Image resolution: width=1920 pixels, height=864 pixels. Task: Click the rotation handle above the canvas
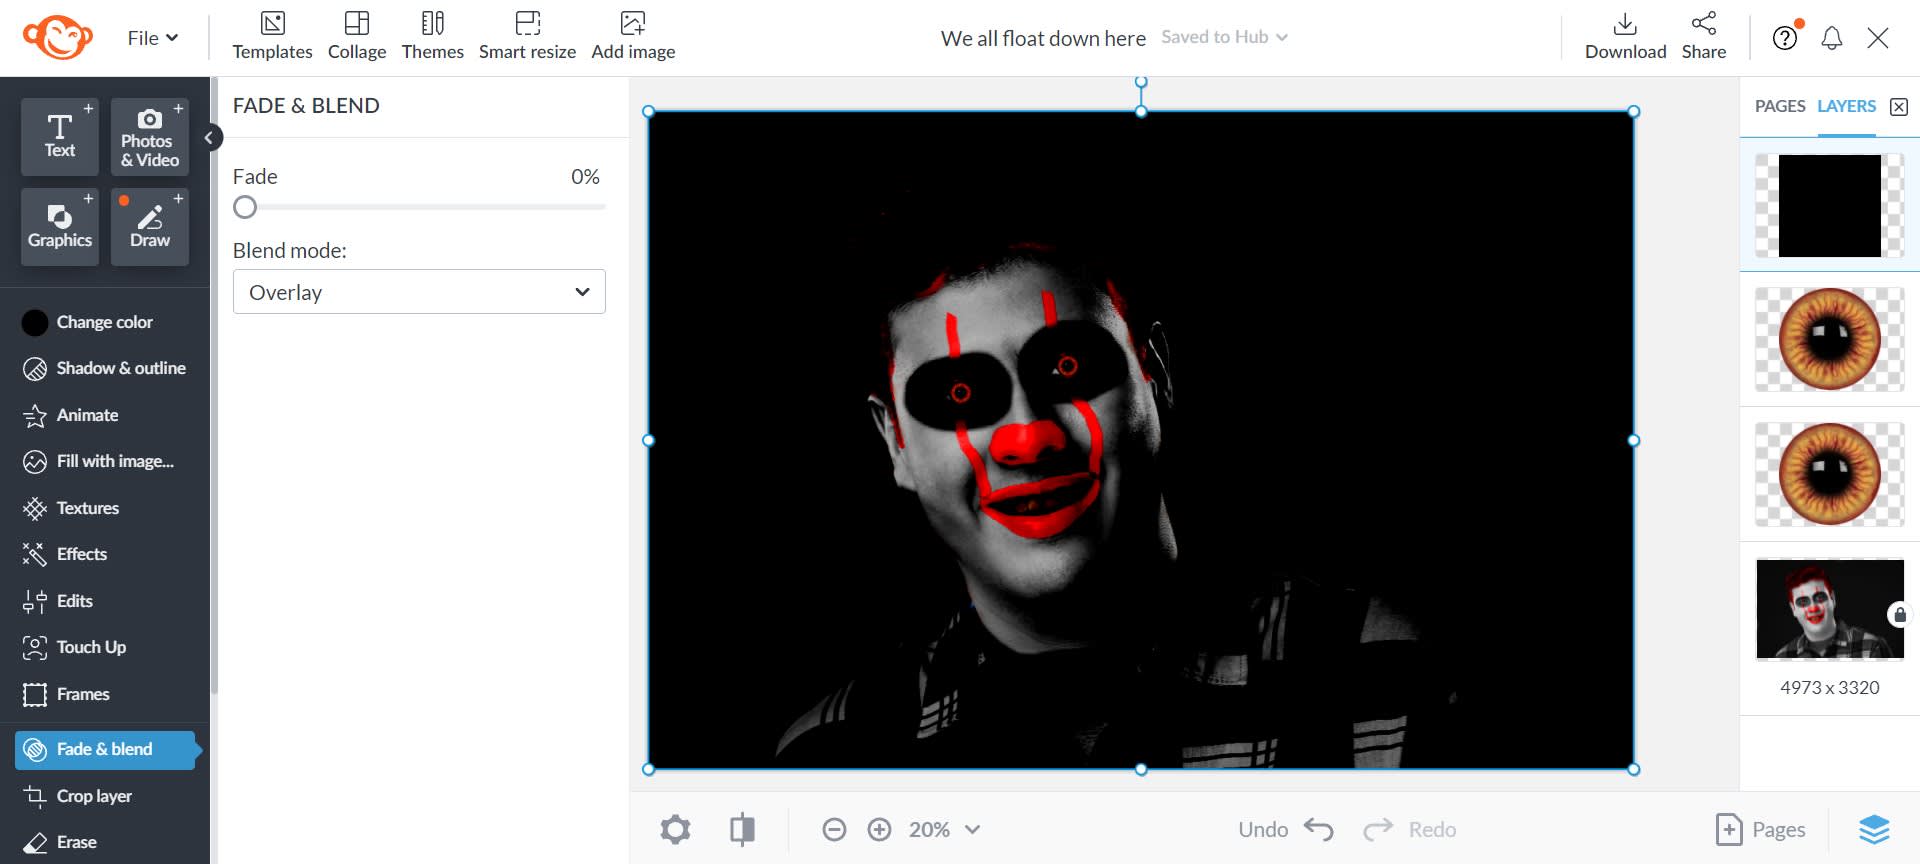tap(1141, 82)
